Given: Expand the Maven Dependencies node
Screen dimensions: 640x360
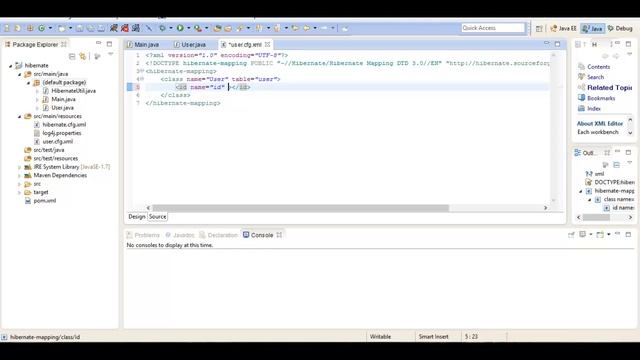Looking at the screenshot, I should [x=19, y=176].
